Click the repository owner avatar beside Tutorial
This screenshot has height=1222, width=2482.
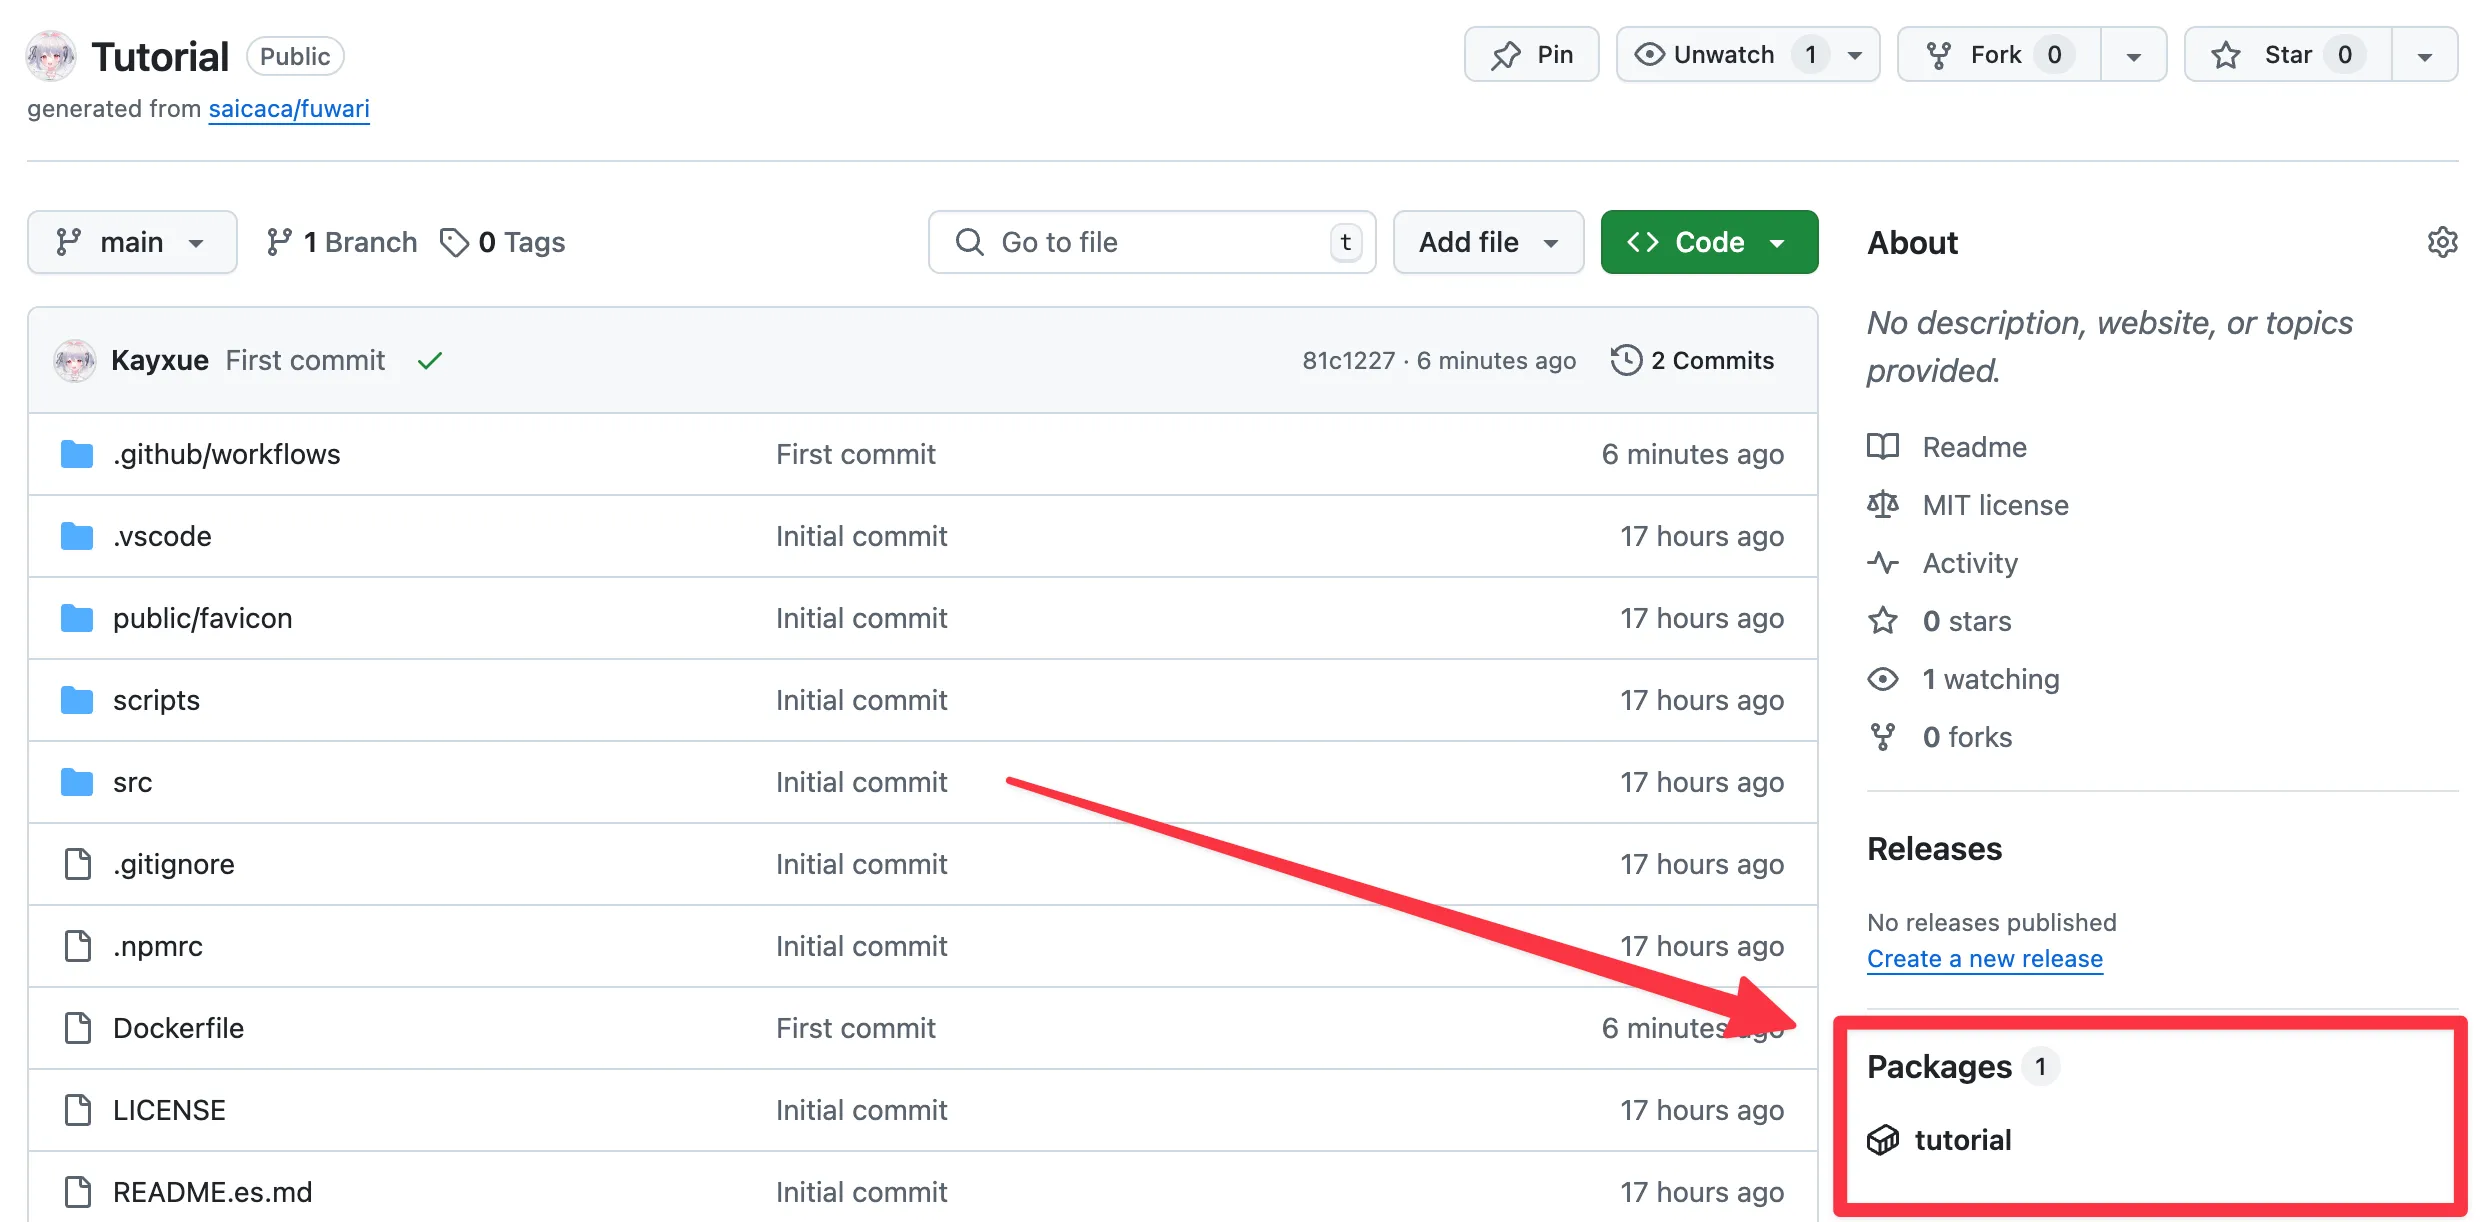pos(51,56)
